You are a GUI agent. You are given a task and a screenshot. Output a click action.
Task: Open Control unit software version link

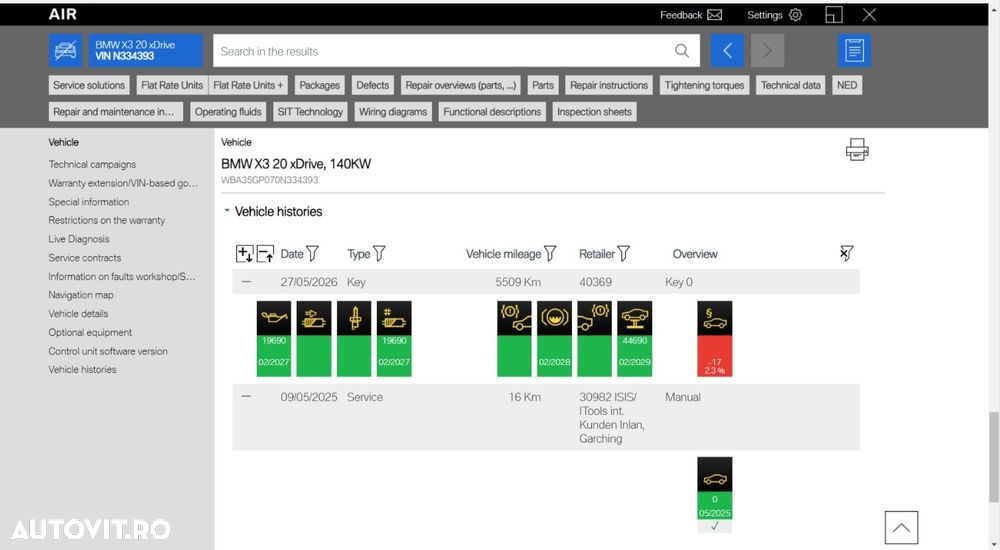(108, 351)
